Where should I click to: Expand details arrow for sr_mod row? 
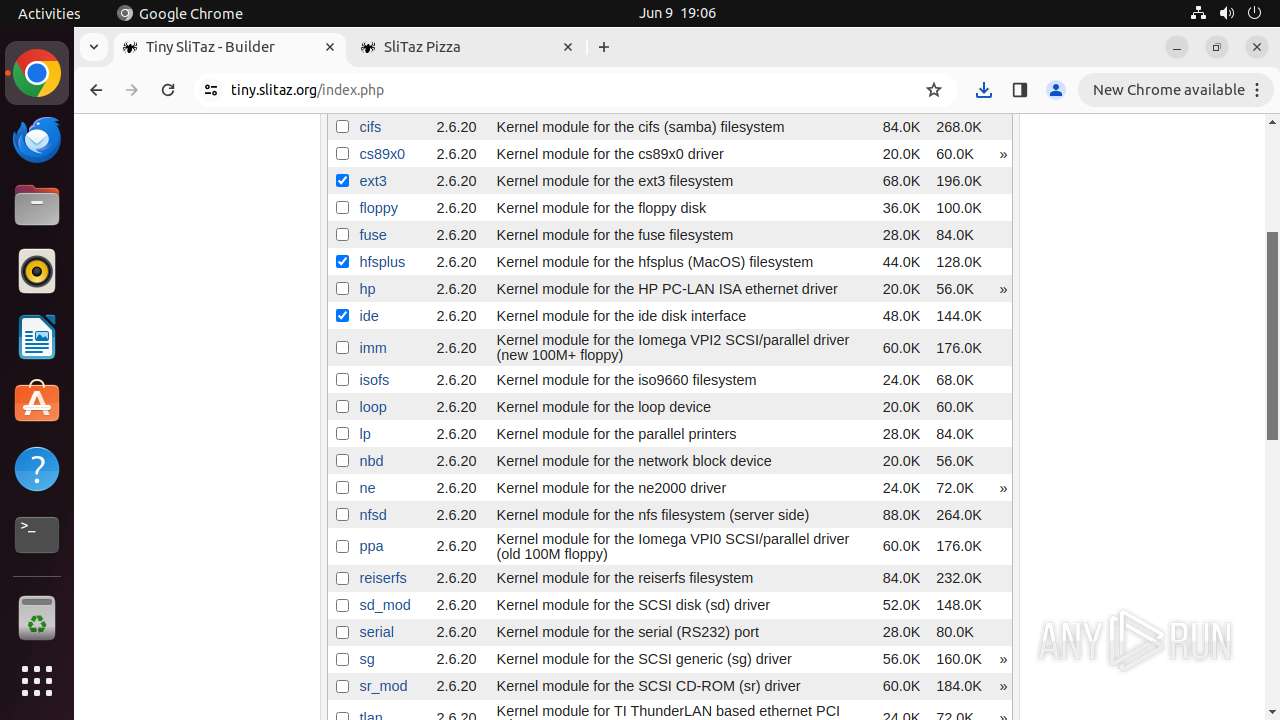click(1003, 687)
